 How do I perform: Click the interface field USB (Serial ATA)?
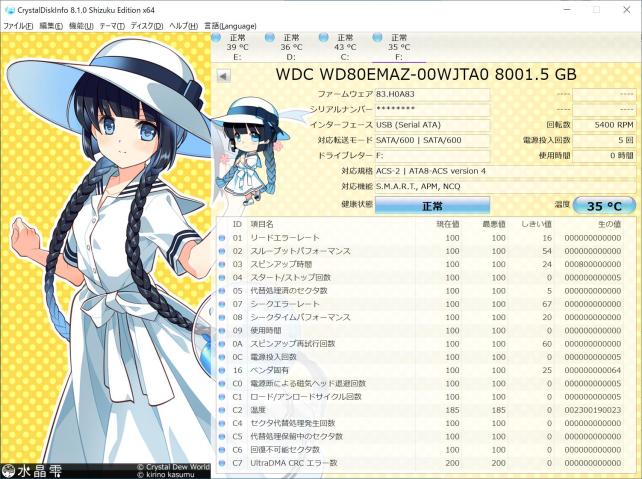(x=432, y=125)
